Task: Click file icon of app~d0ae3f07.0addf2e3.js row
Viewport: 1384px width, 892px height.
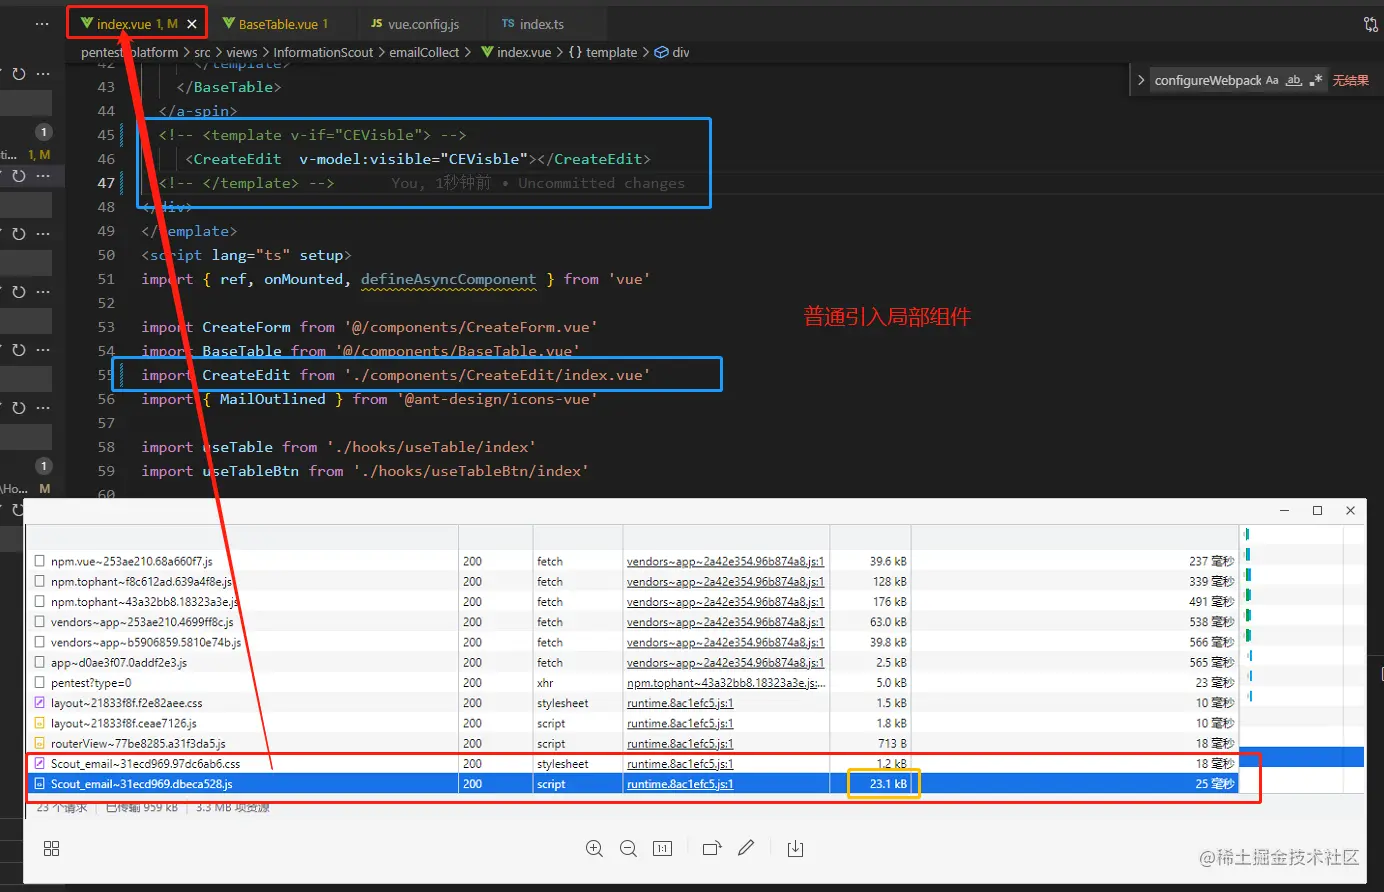Action: click(40, 662)
